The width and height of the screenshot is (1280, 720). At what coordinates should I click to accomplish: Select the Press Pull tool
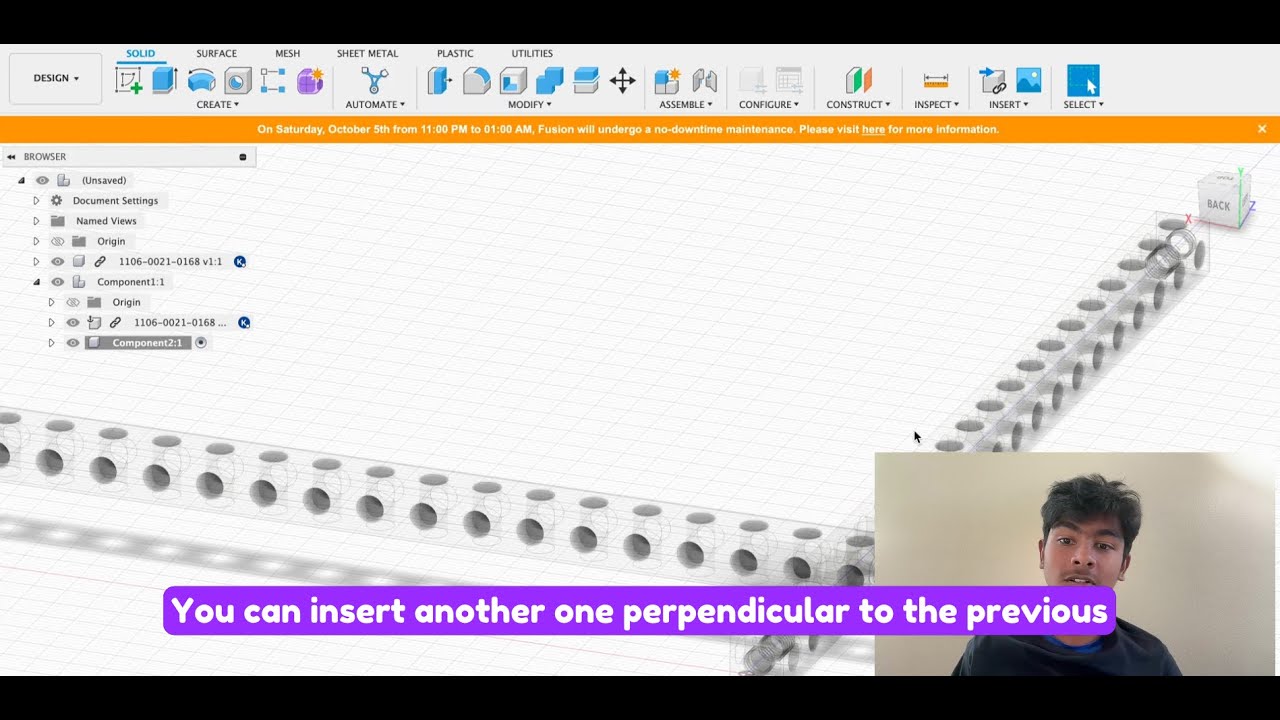(440, 81)
